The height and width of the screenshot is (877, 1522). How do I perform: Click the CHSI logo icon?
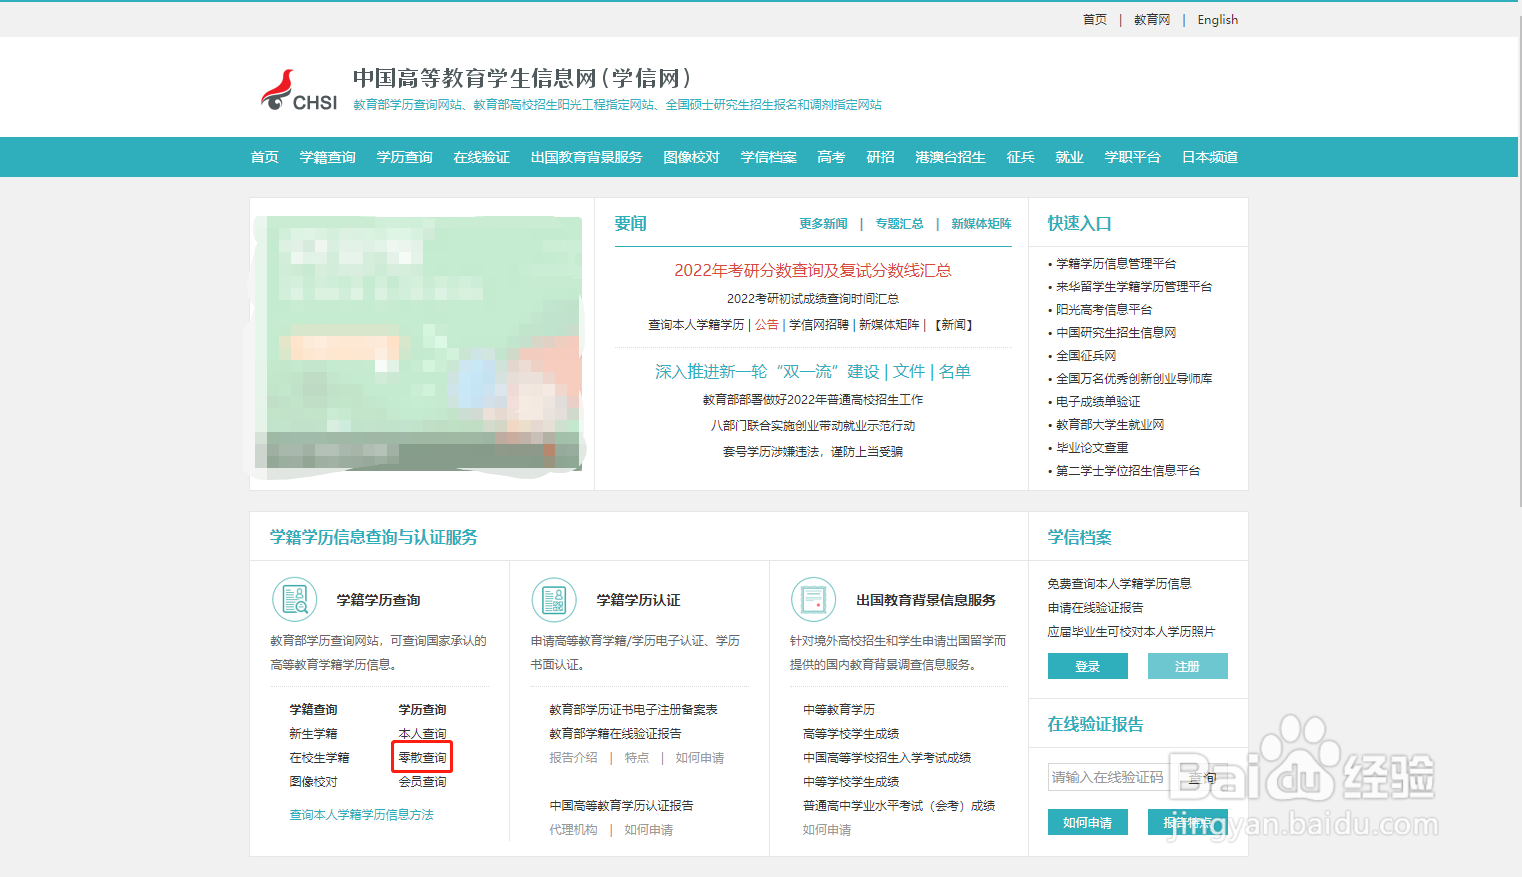click(299, 90)
